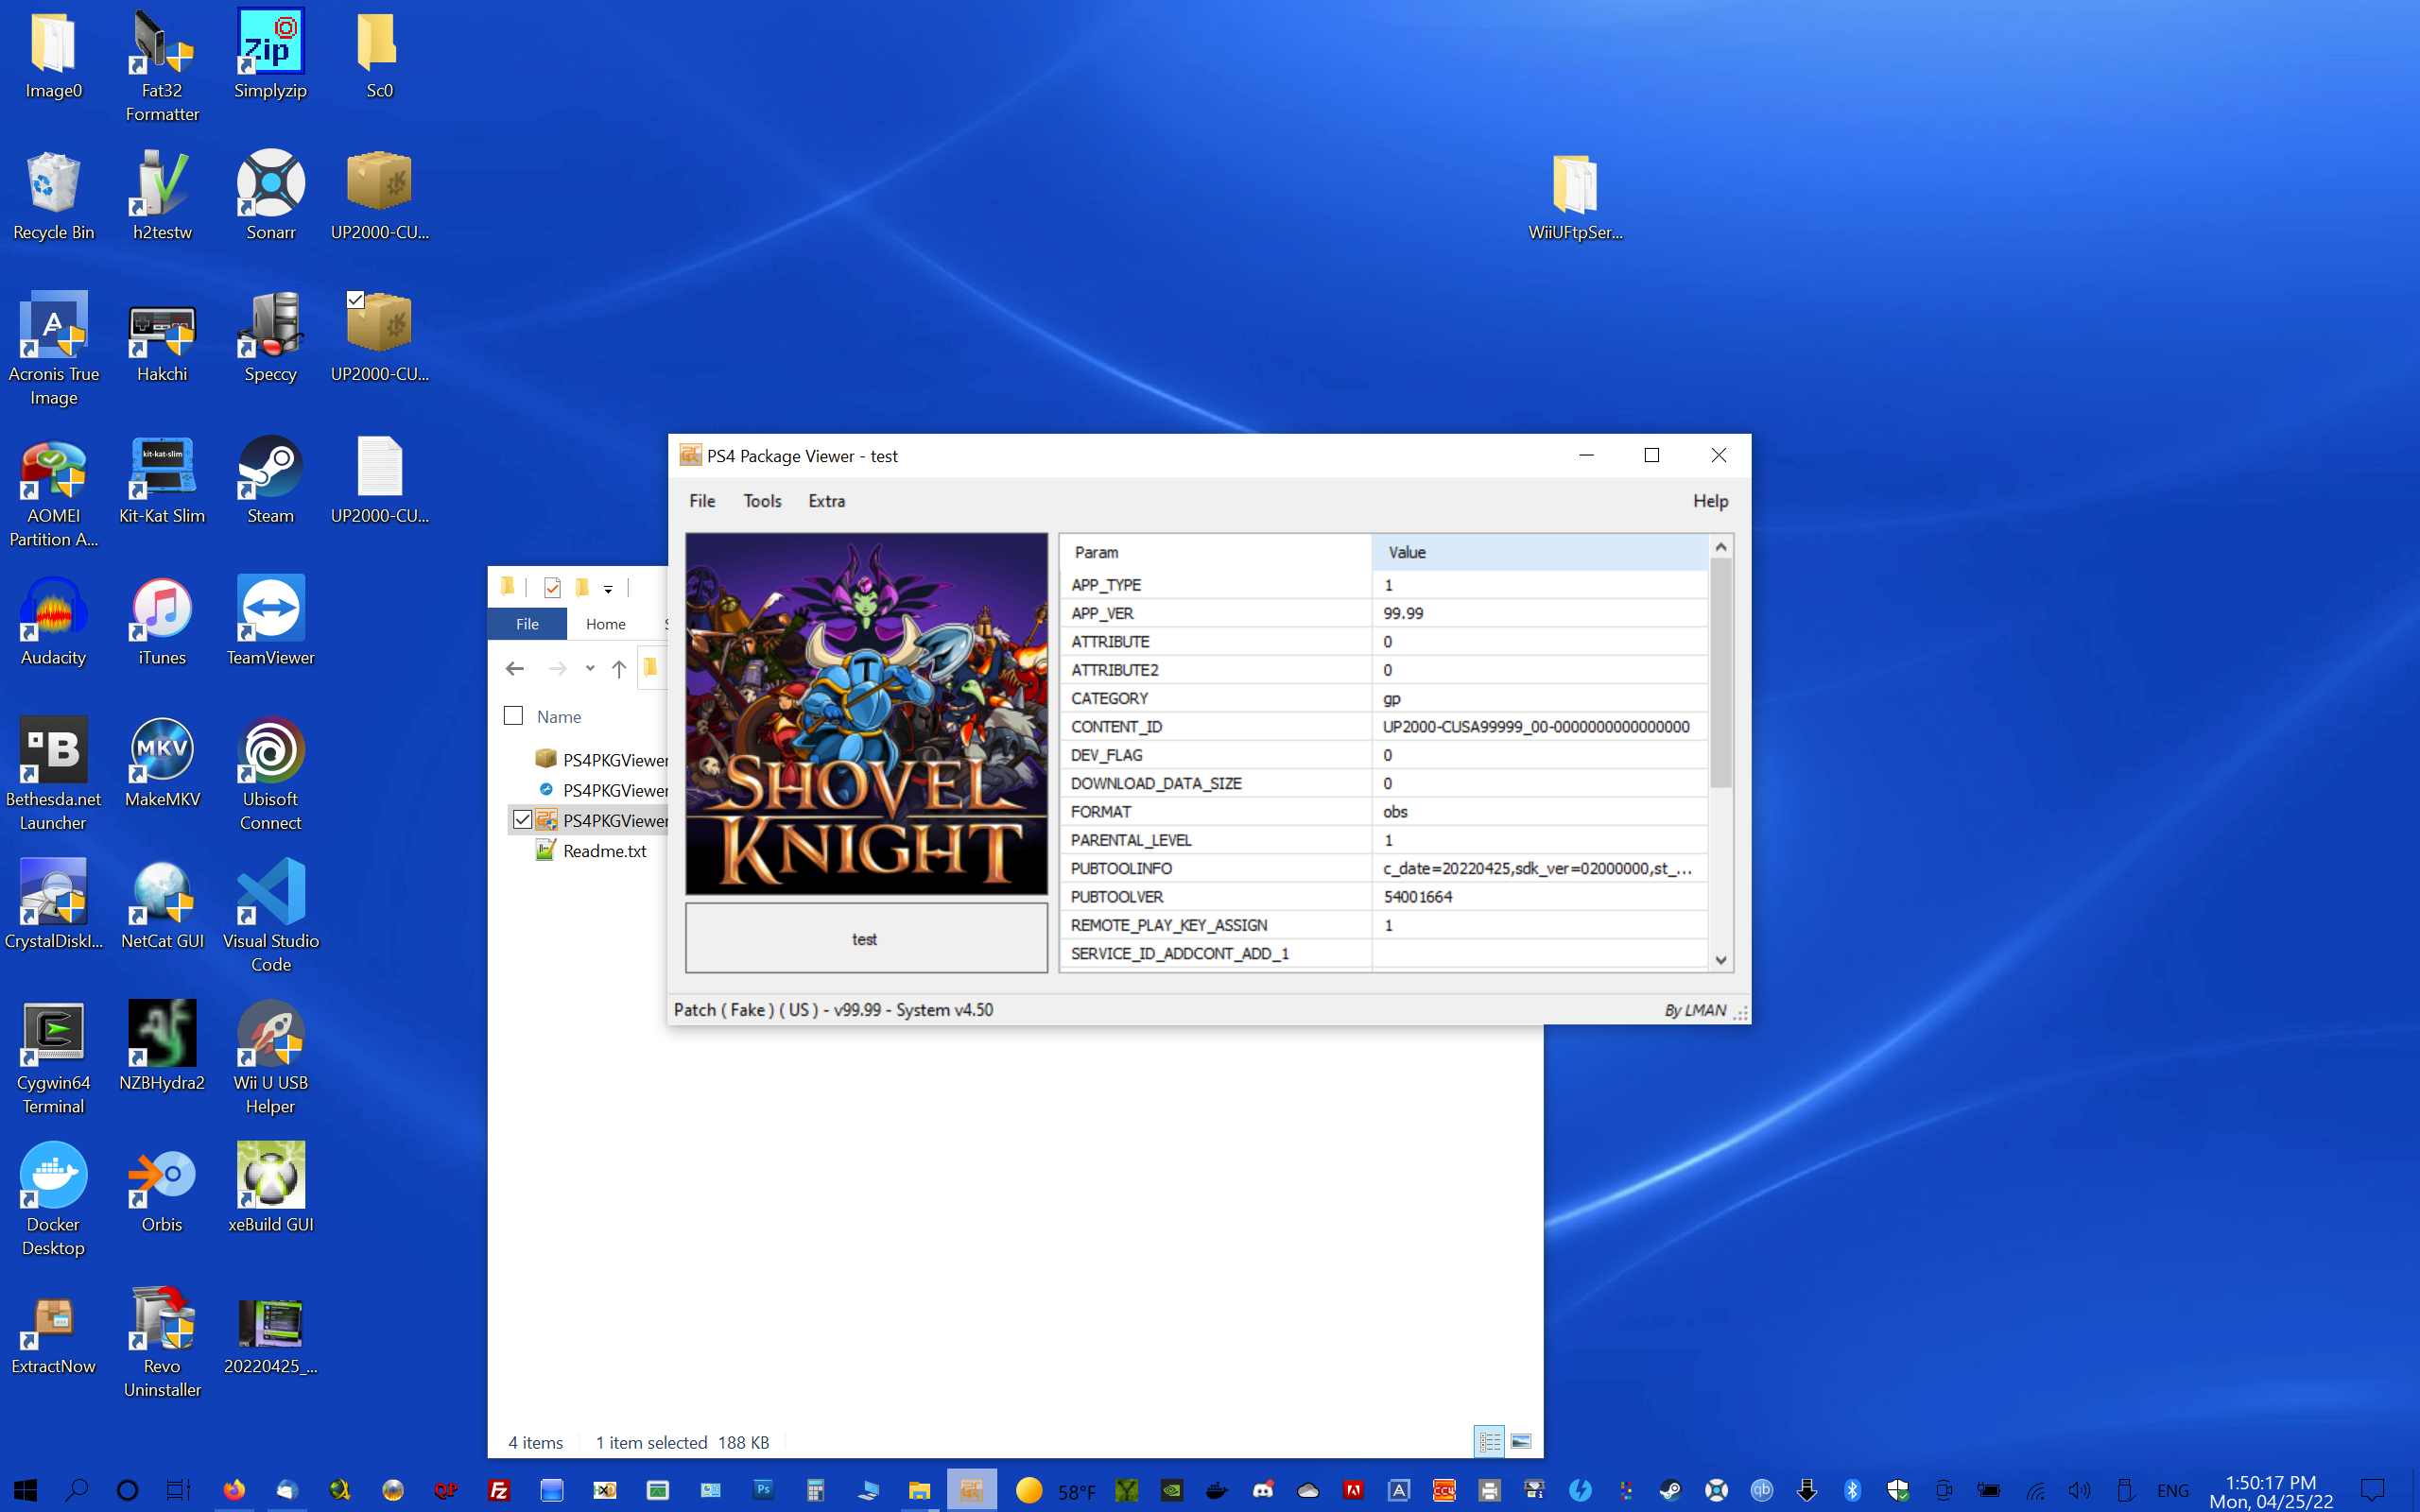Switch File Explorer to details view
The height and width of the screenshot is (1512, 2420).
(1489, 1441)
